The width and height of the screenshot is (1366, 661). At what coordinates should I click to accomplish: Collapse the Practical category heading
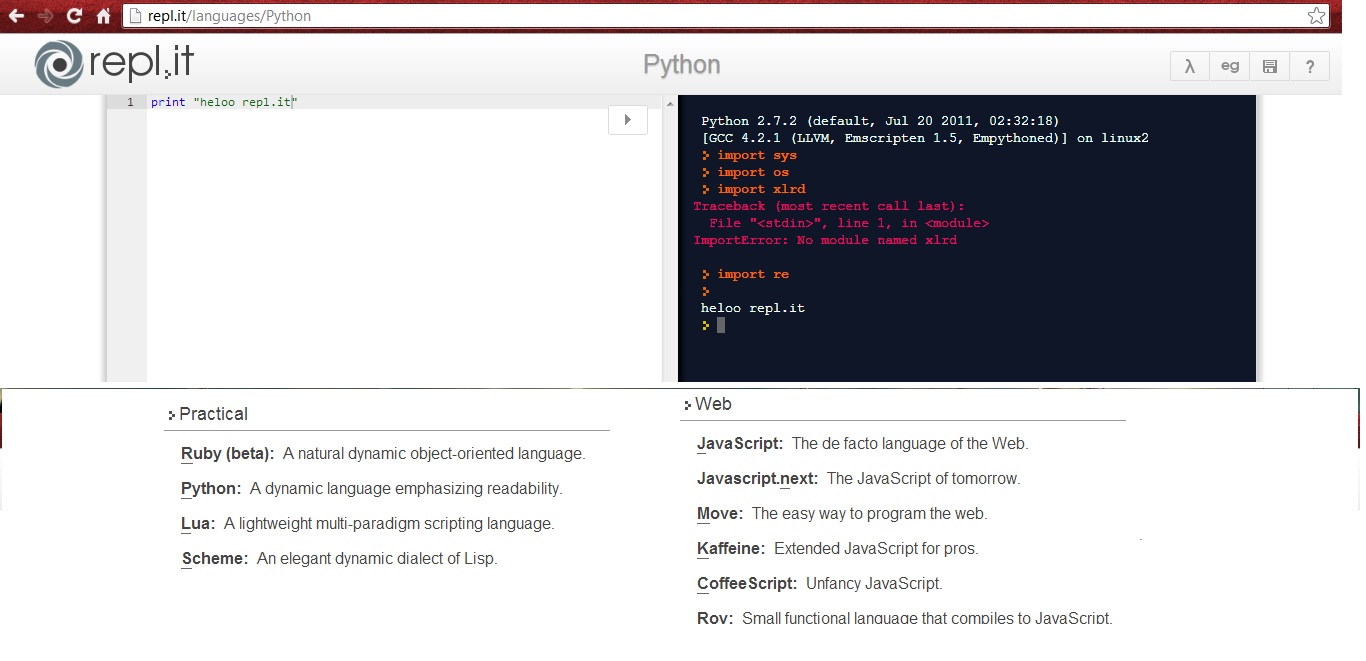pyautogui.click(x=208, y=414)
